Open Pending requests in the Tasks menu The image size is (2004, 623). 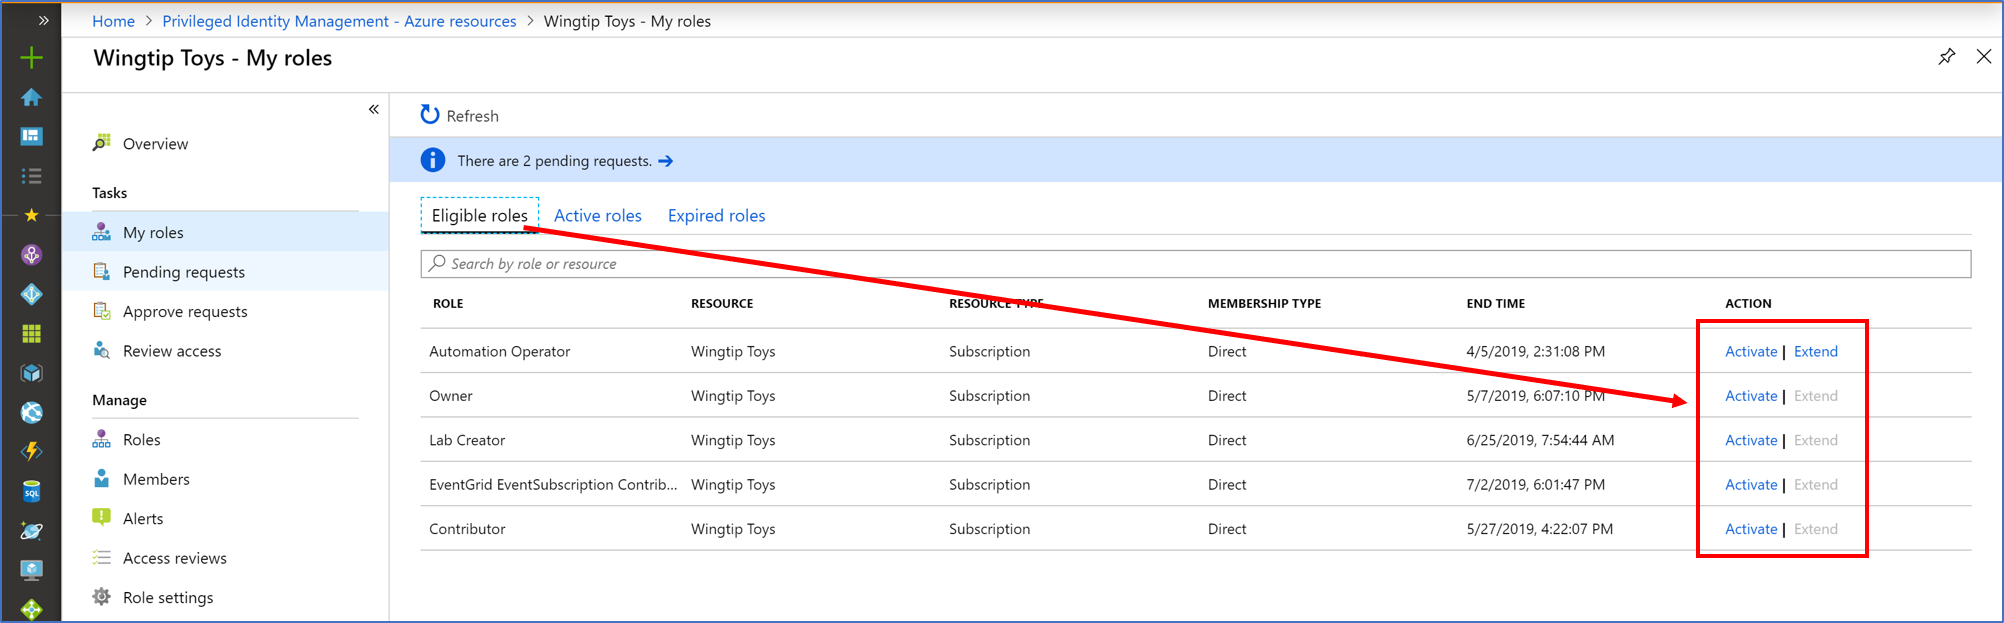tap(183, 272)
